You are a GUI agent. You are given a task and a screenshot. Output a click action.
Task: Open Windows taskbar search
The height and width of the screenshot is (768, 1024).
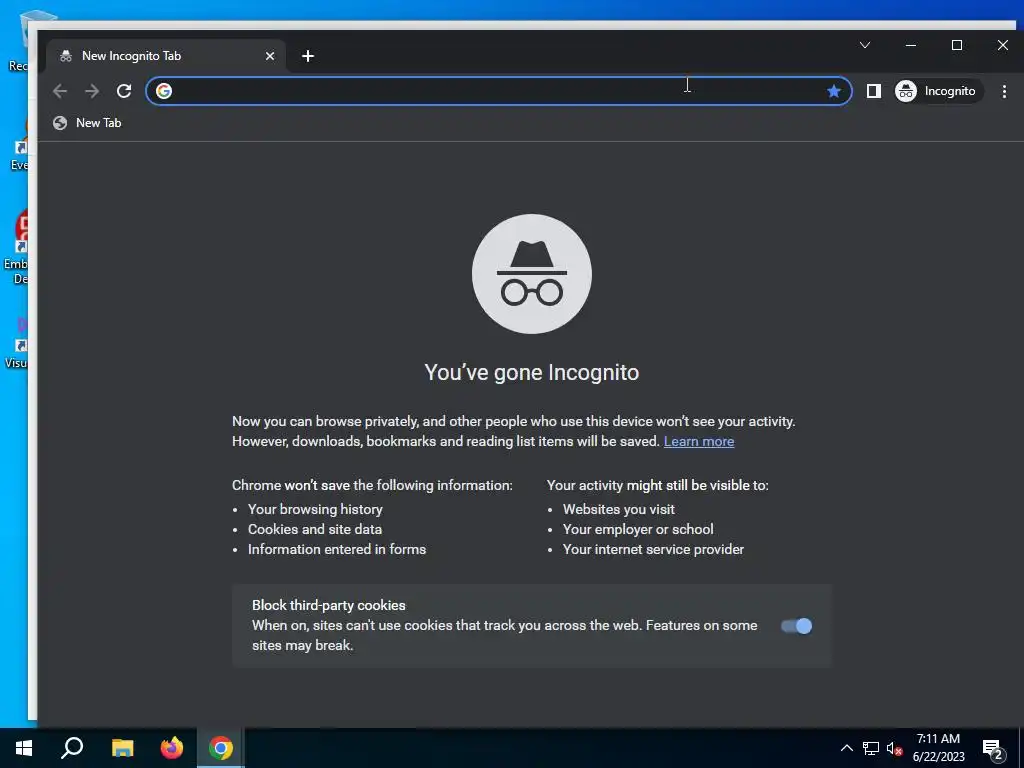pyautogui.click(x=72, y=748)
